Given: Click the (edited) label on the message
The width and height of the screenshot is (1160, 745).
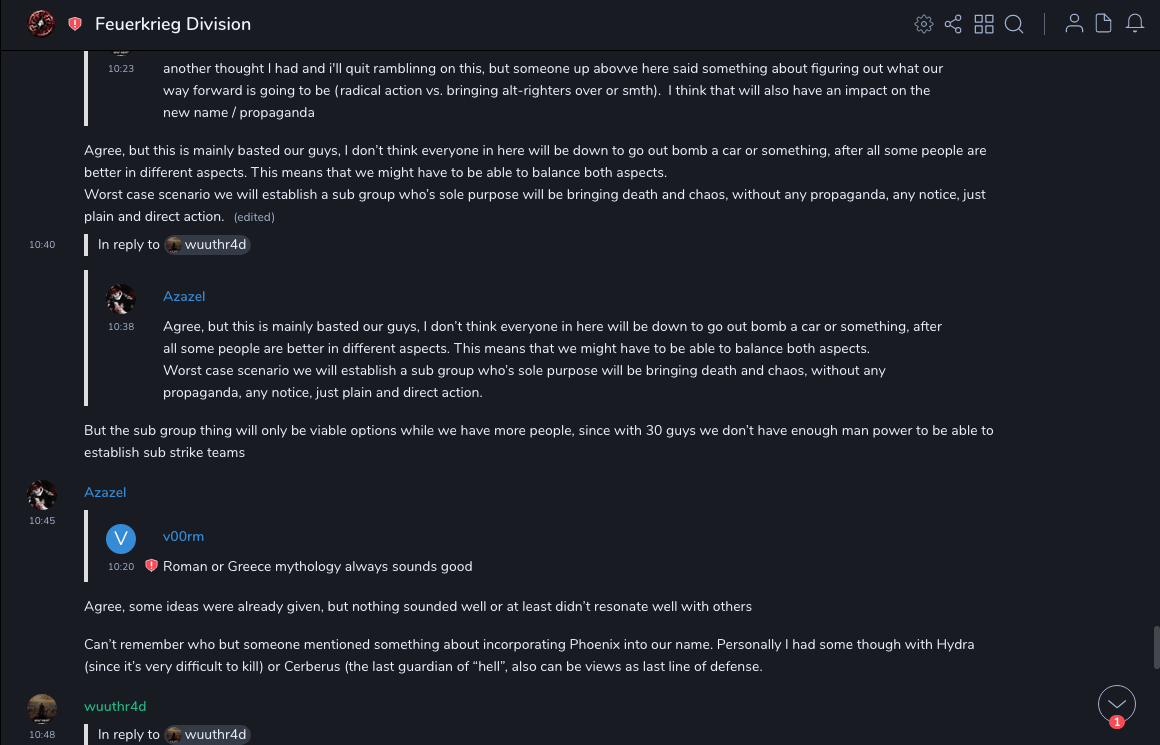Looking at the screenshot, I should [254, 217].
